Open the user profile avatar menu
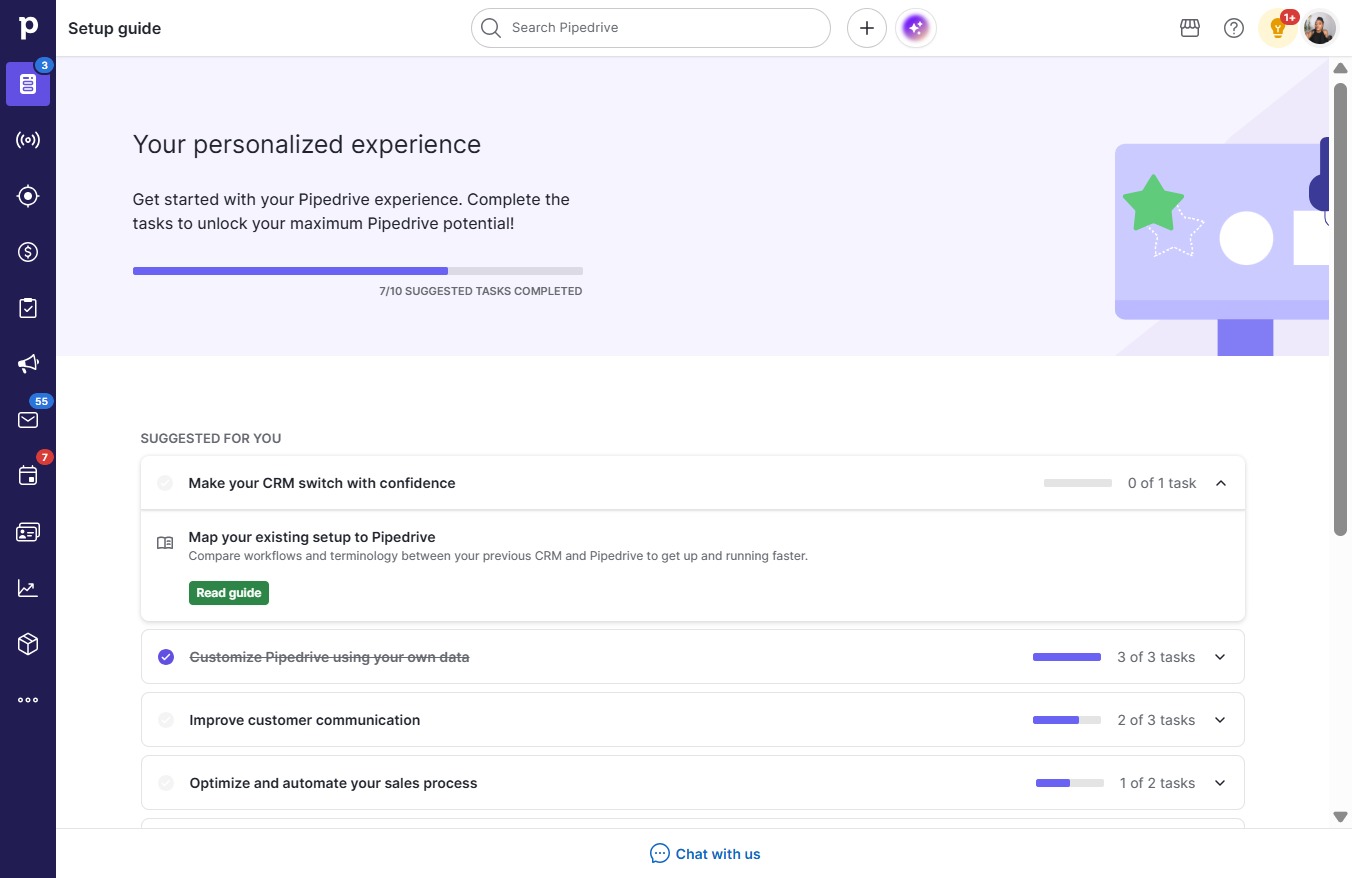The width and height of the screenshot is (1352, 878). click(x=1320, y=28)
